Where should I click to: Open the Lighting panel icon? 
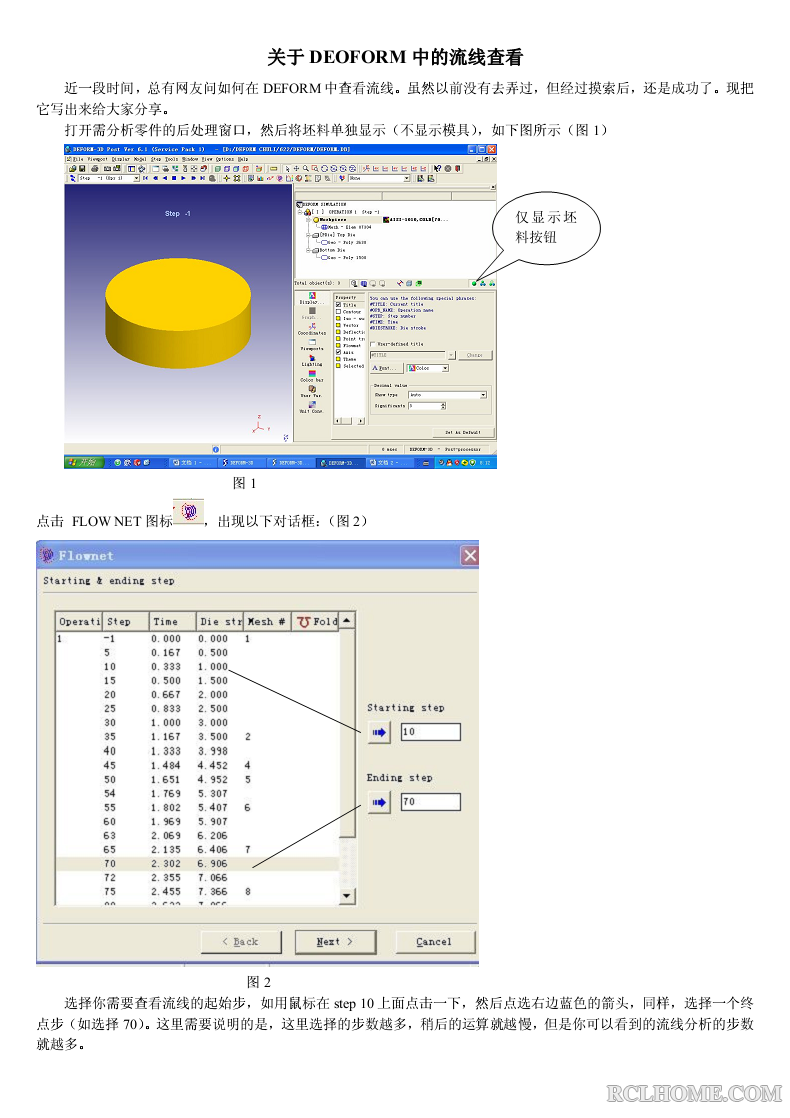click(312, 359)
